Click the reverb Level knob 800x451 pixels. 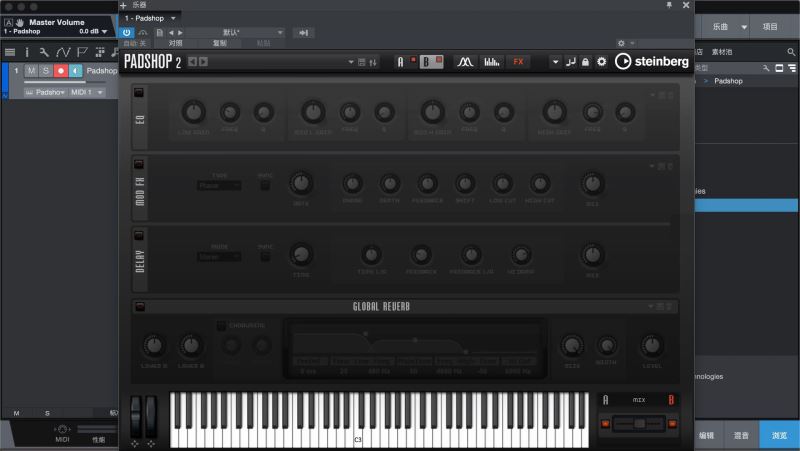(x=652, y=346)
